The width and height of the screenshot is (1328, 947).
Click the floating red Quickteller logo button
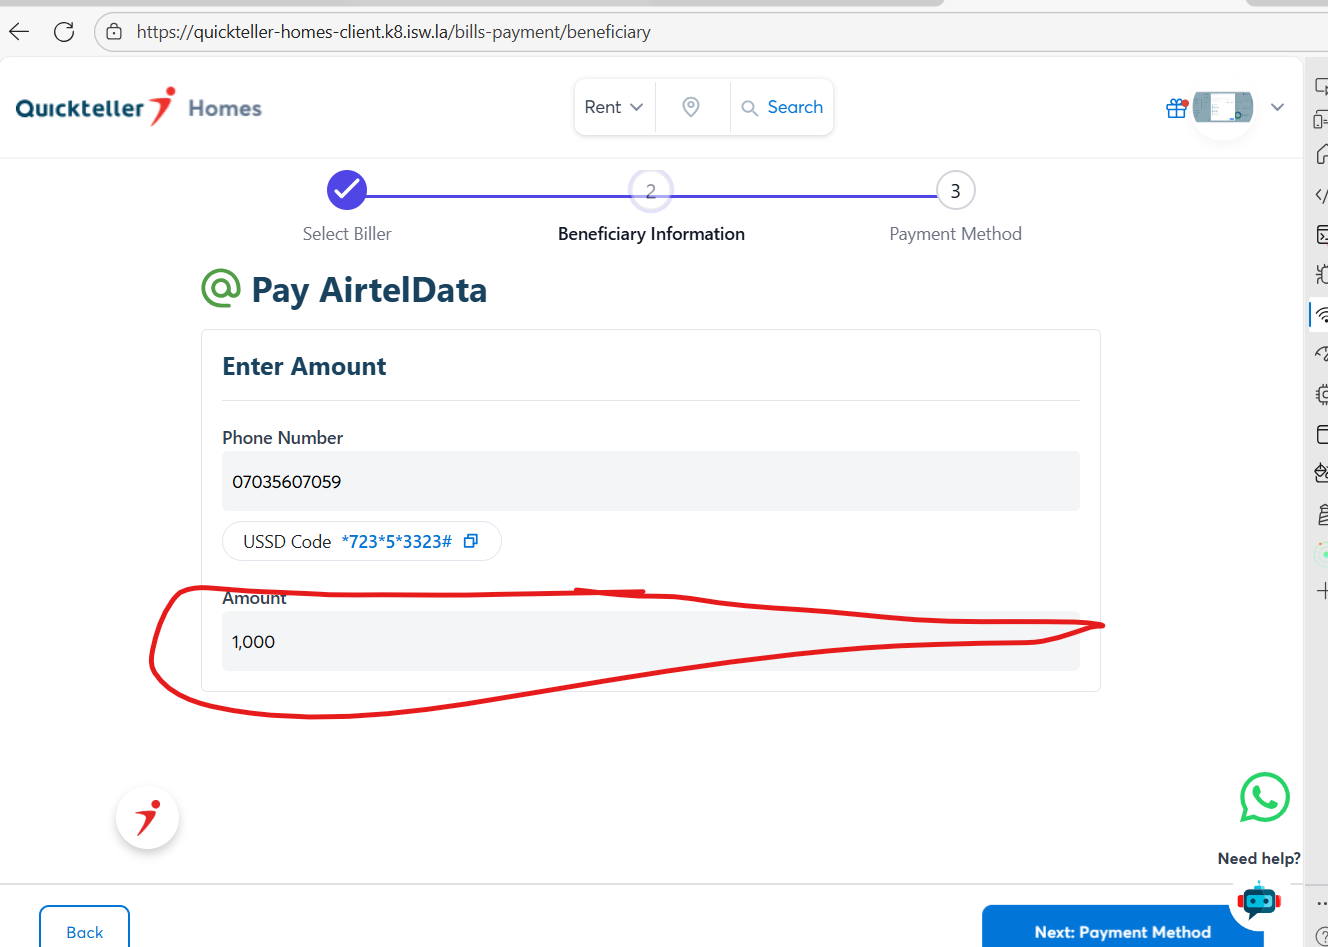(148, 818)
